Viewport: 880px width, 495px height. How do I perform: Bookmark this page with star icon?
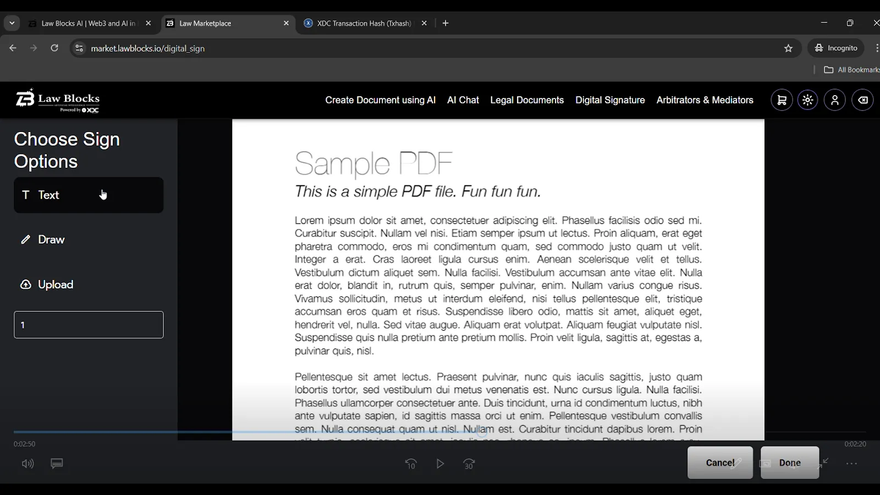(788, 48)
